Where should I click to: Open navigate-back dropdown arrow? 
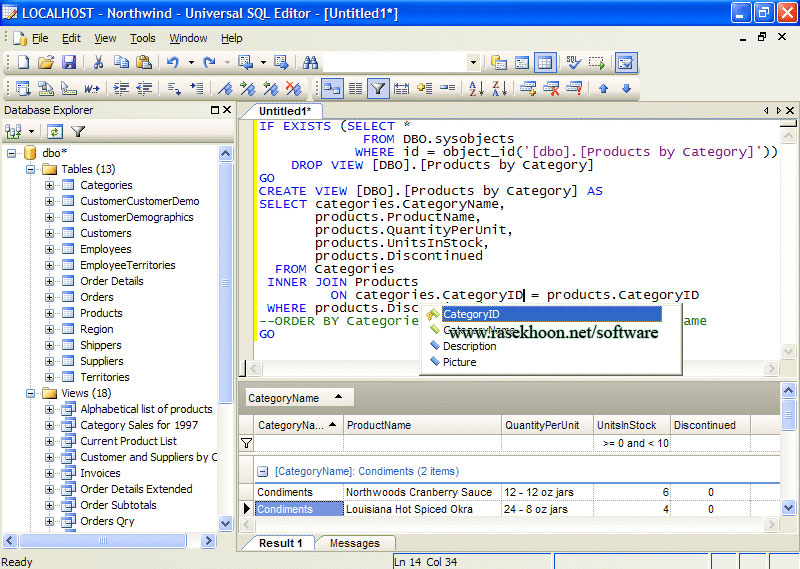263,62
